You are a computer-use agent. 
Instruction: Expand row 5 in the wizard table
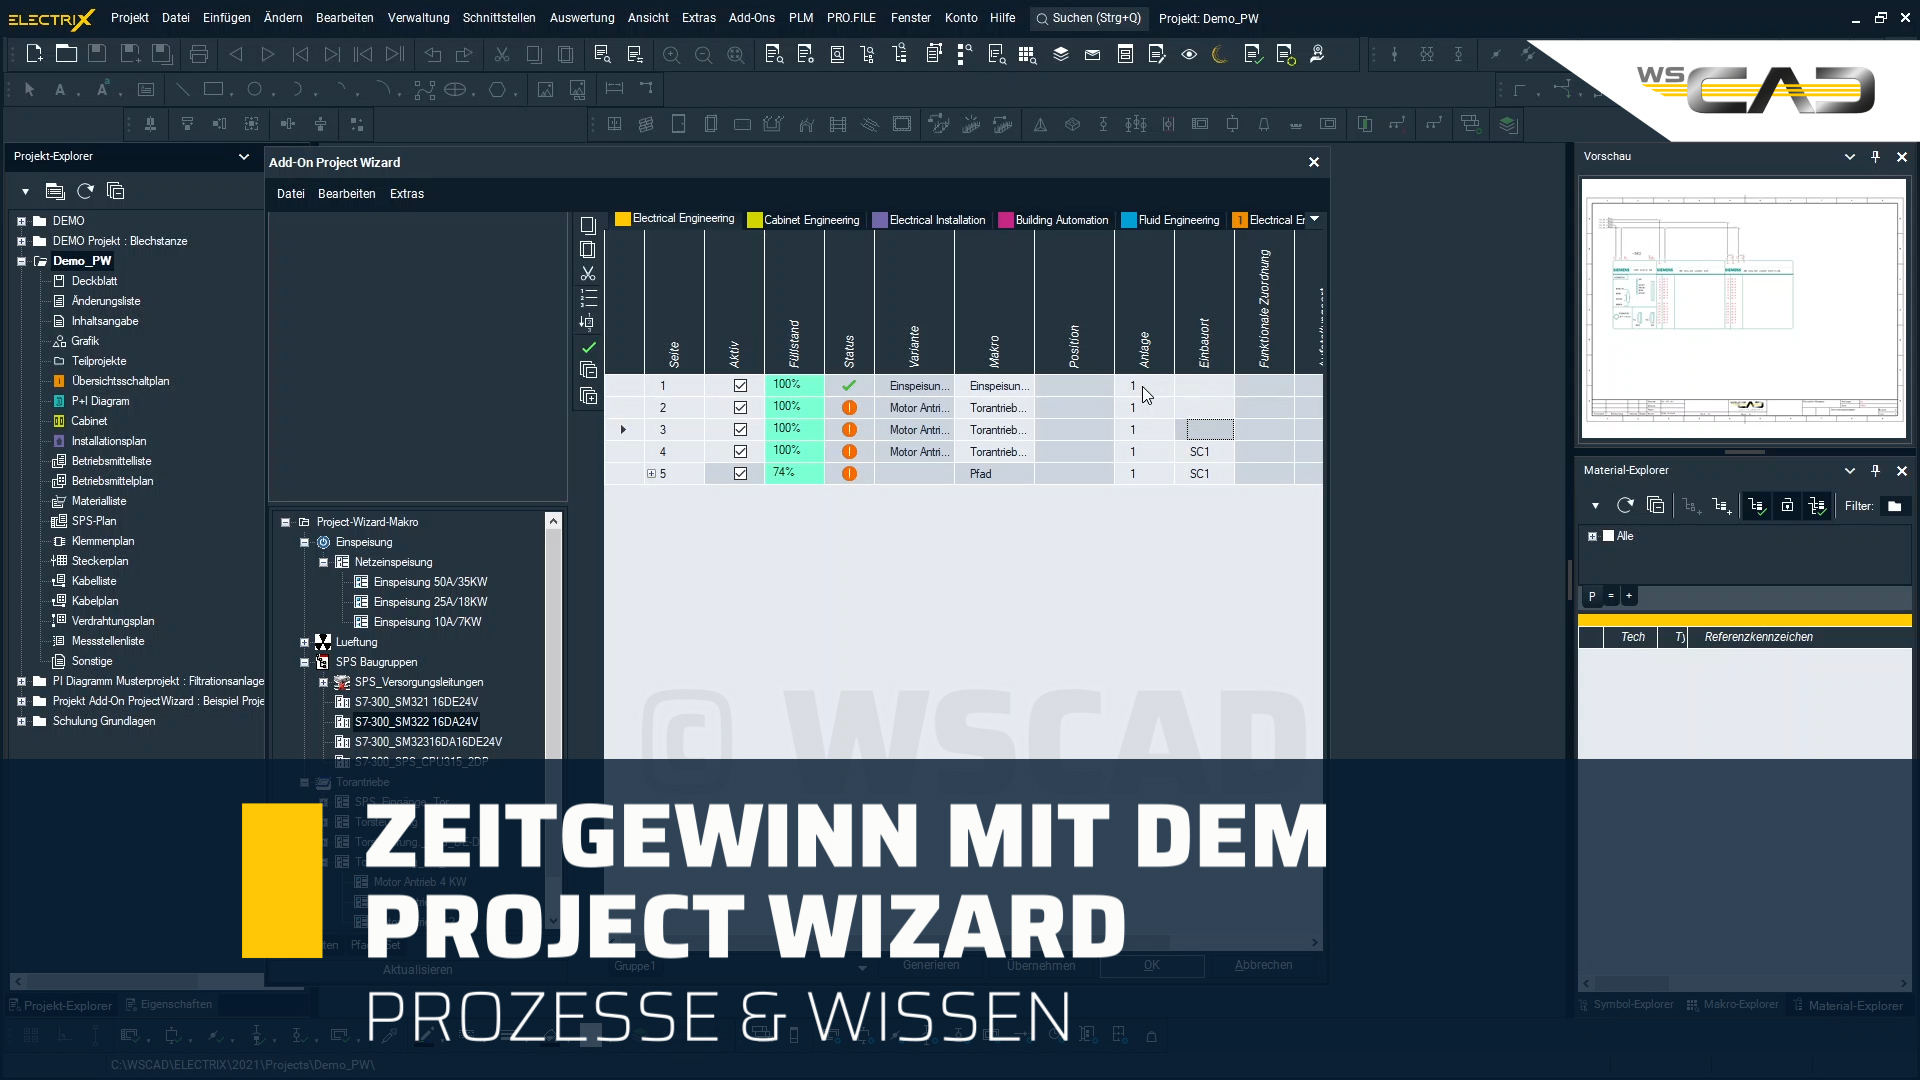pyautogui.click(x=650, y=473)
